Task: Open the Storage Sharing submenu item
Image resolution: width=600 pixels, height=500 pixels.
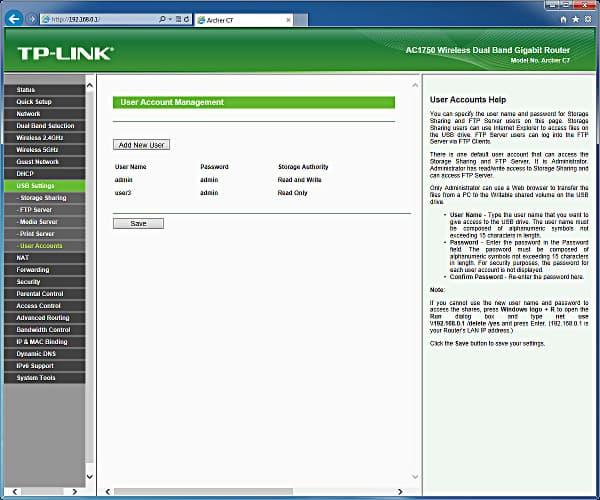Action: pos(45,198)
